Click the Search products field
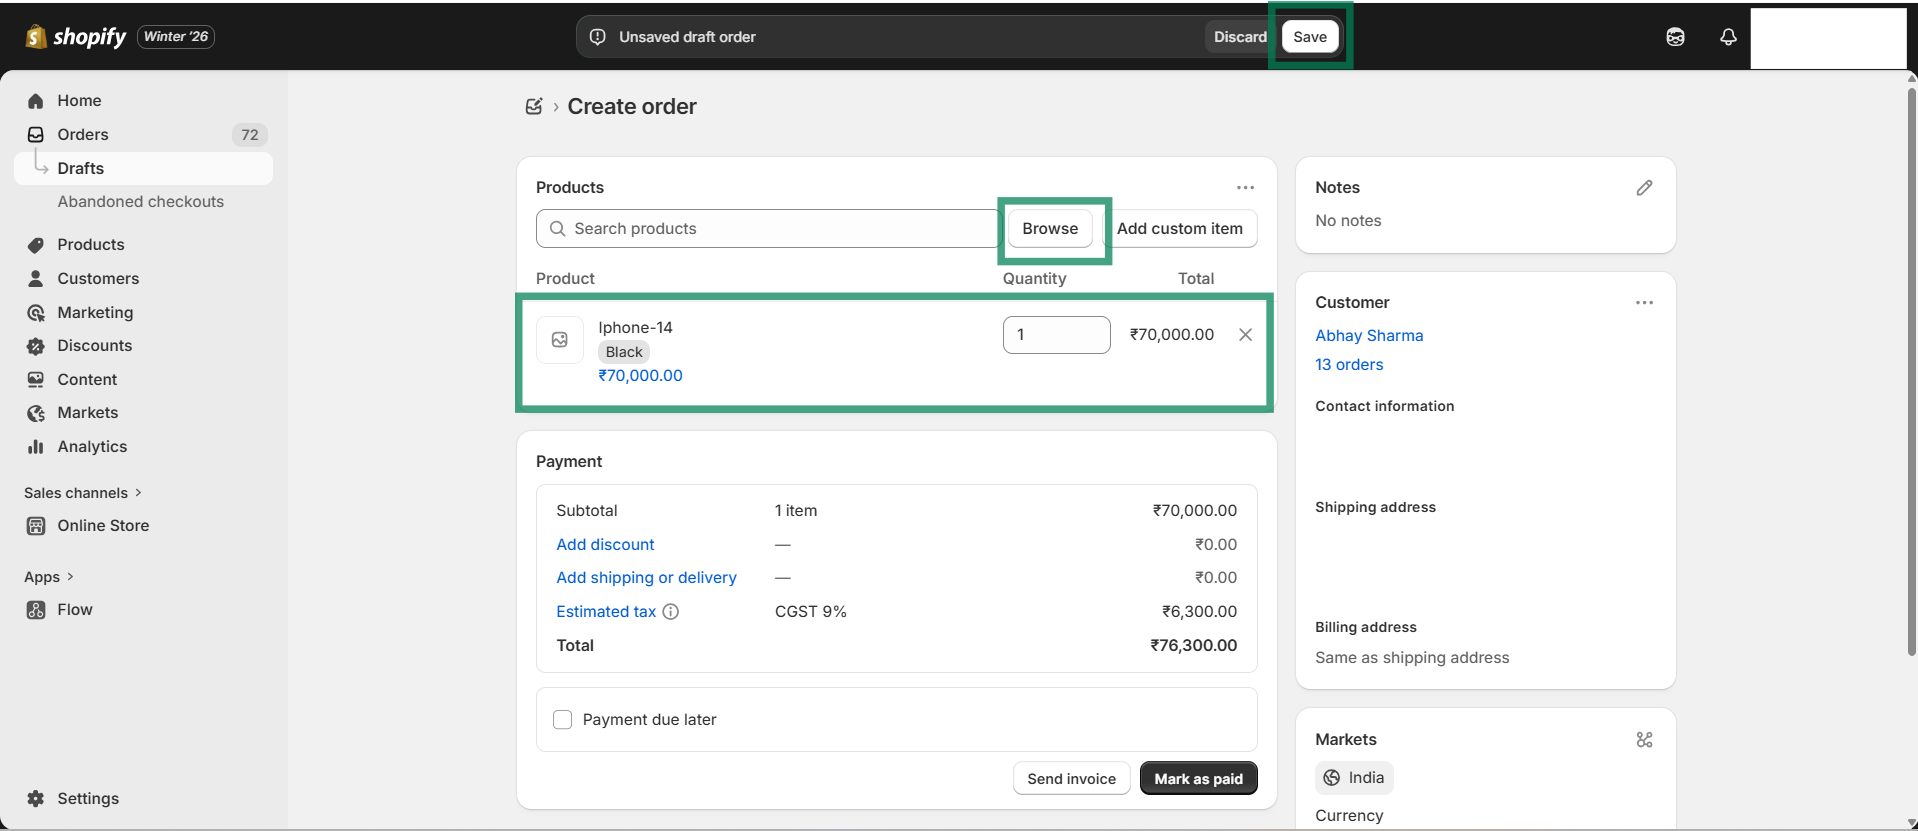This screenshot has height=831, width=1918. pos(770,229)
